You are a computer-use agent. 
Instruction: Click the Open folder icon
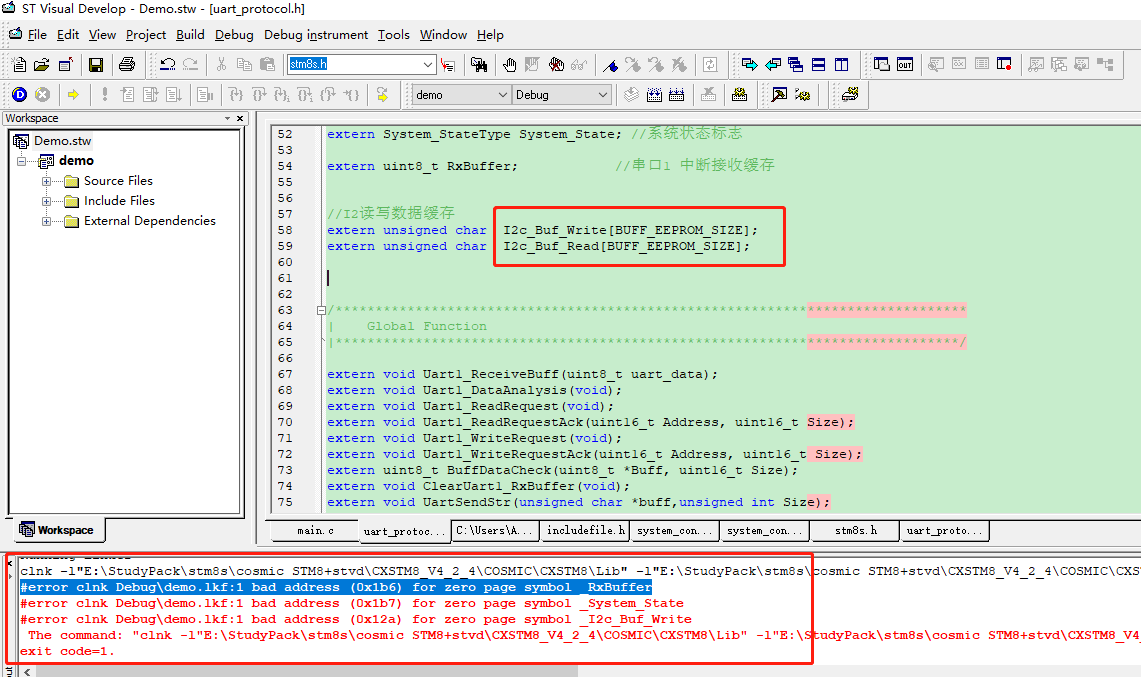pyautogui.click(x=42, y=65)
